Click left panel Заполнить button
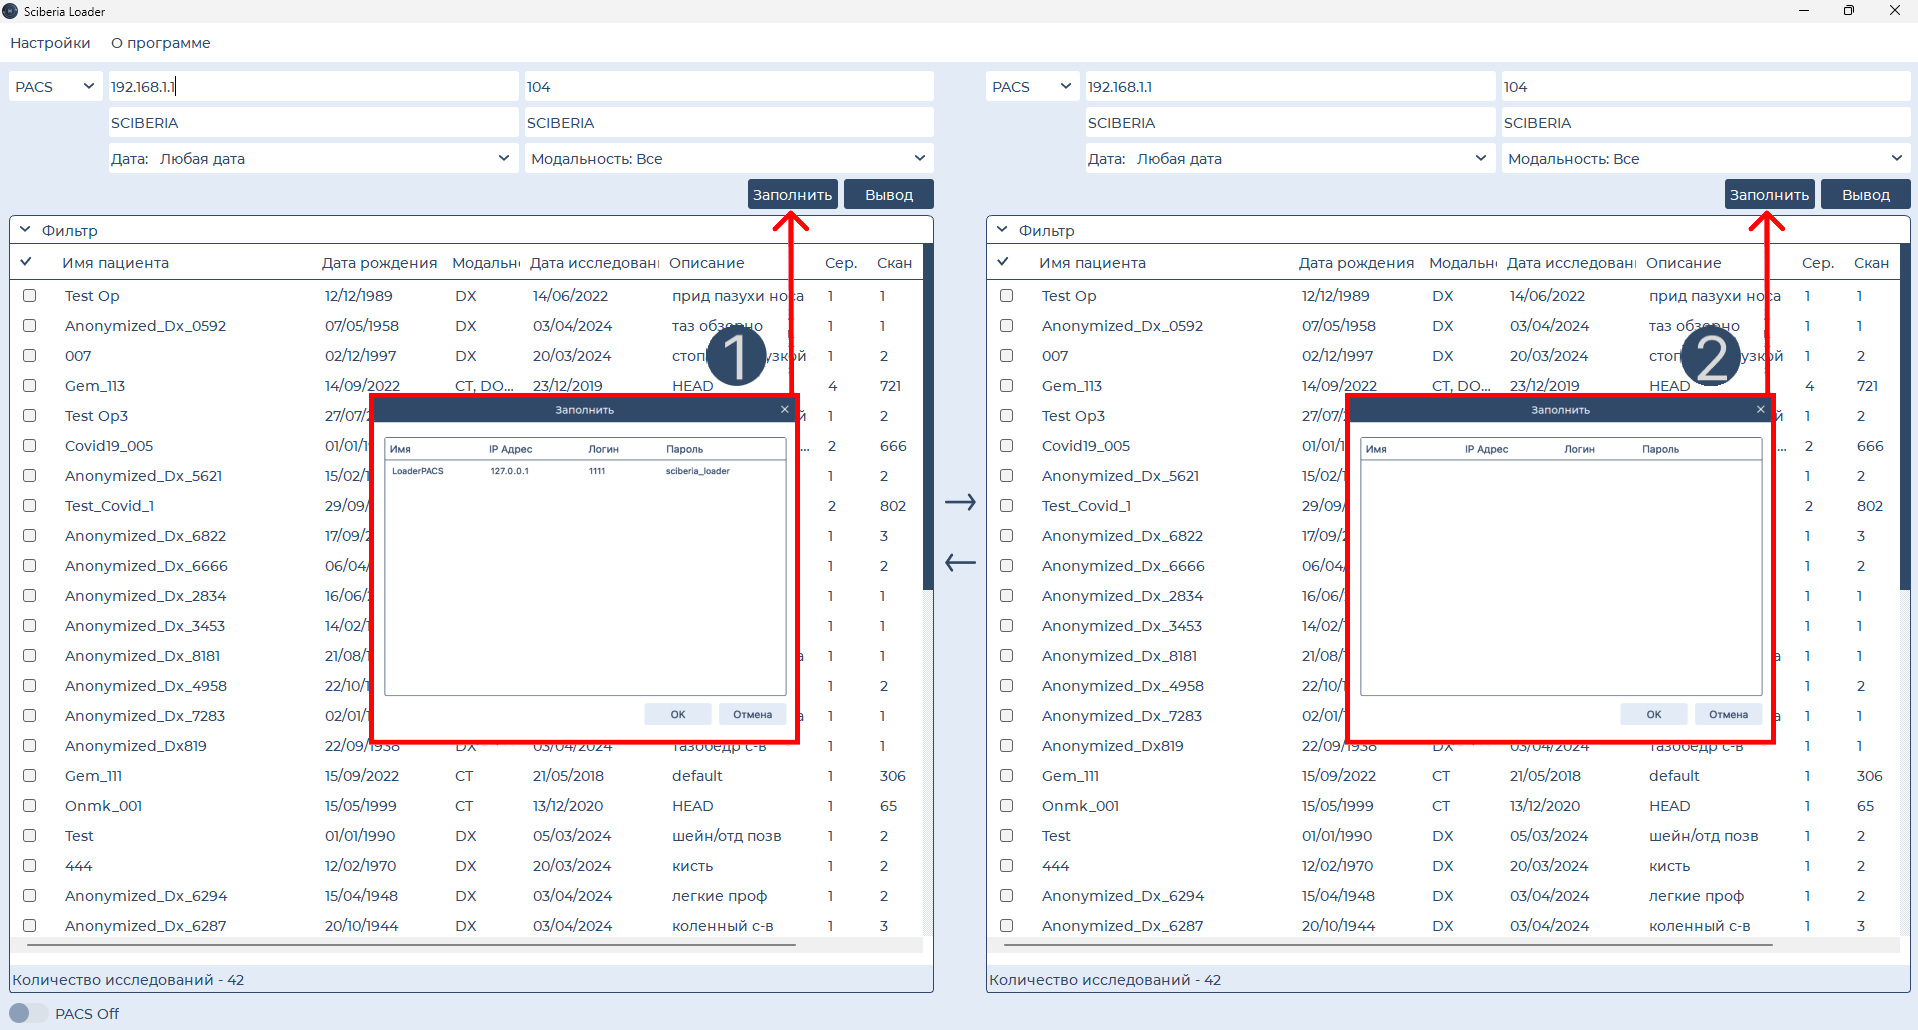The image size is (1918, 1030). (x=793, y=195)
